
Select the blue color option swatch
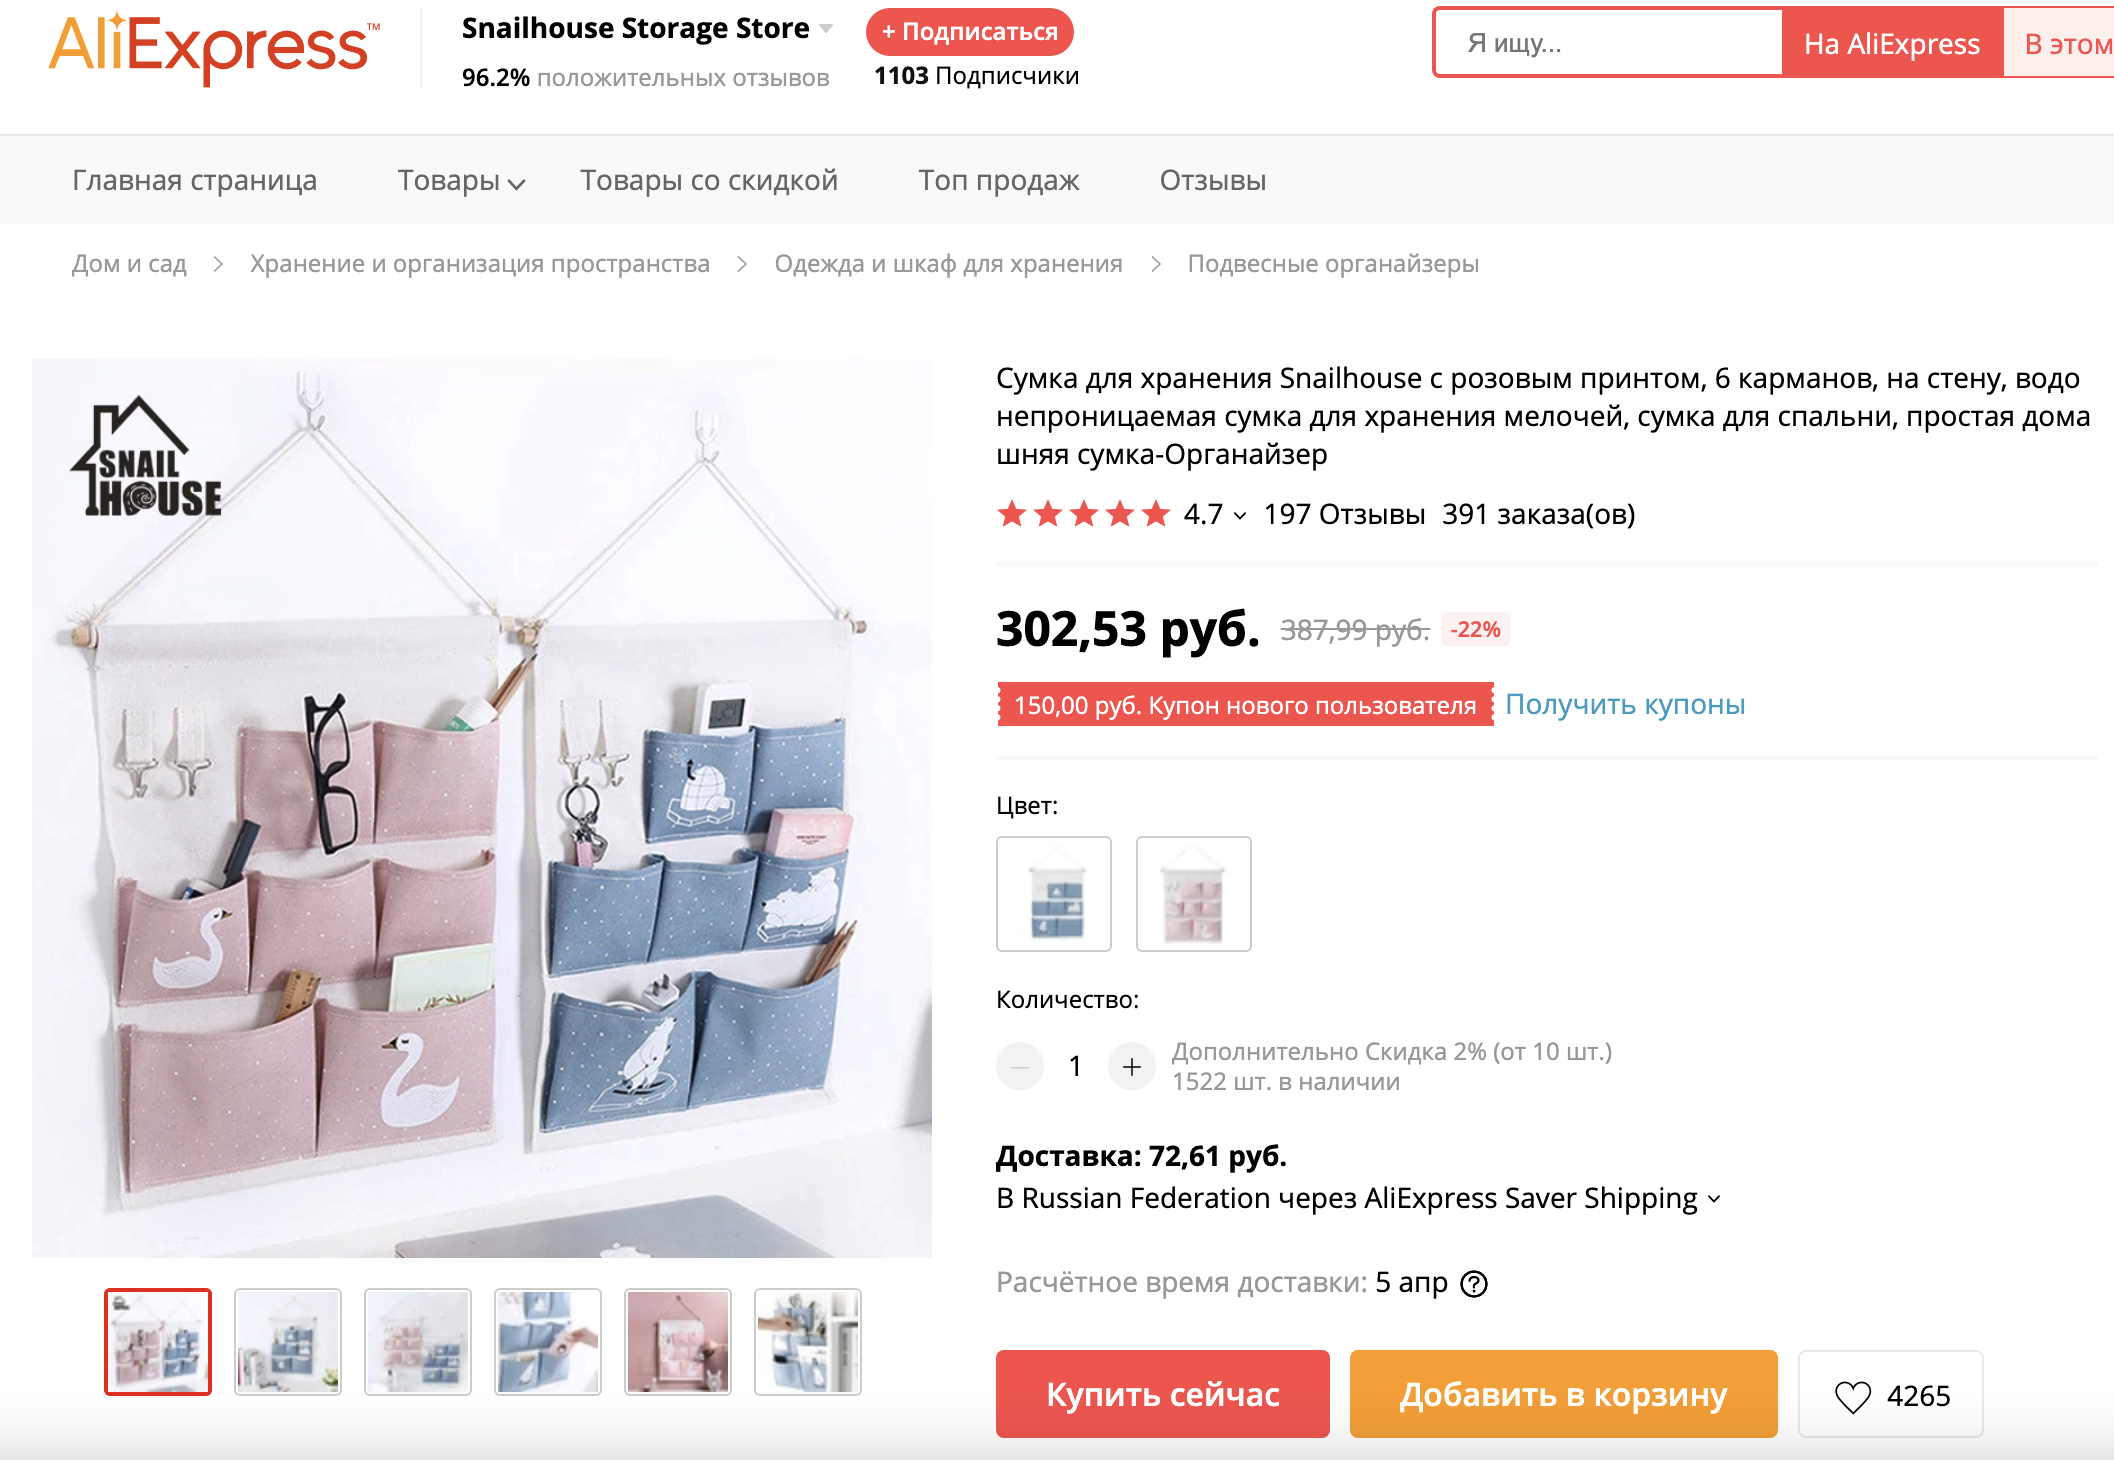tap(1054, 894)
